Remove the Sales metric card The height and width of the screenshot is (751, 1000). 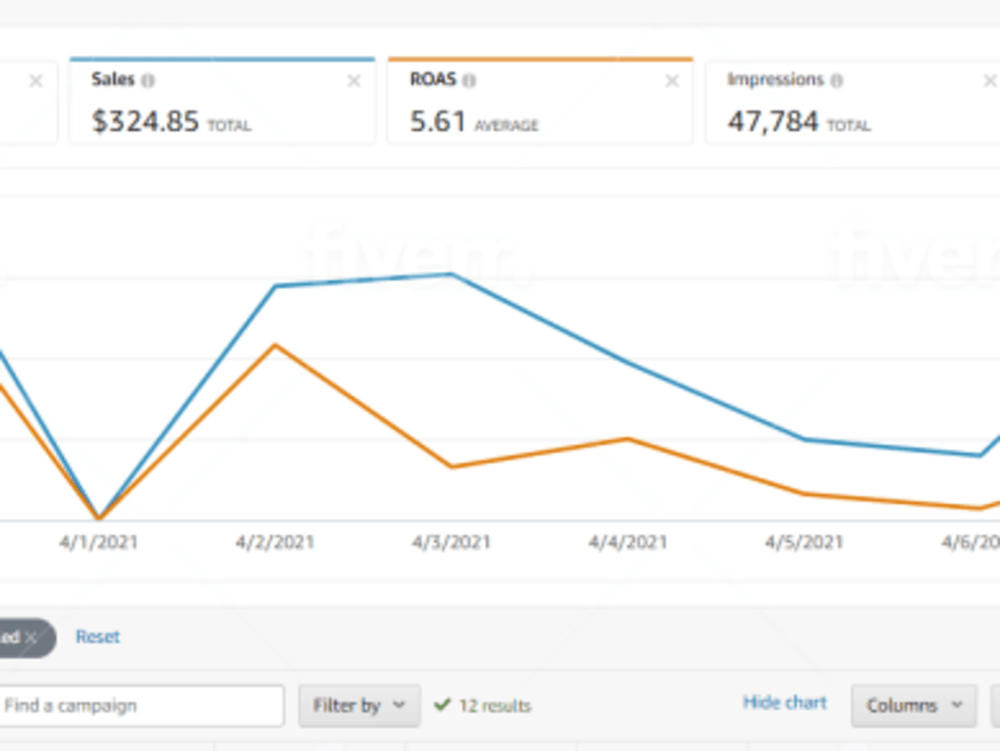tap(354, 81)
